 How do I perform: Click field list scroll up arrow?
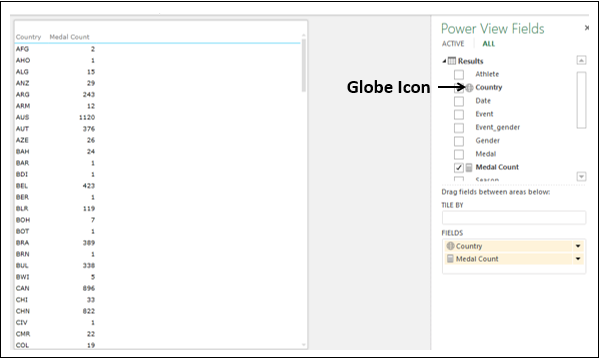pos(581,60)
